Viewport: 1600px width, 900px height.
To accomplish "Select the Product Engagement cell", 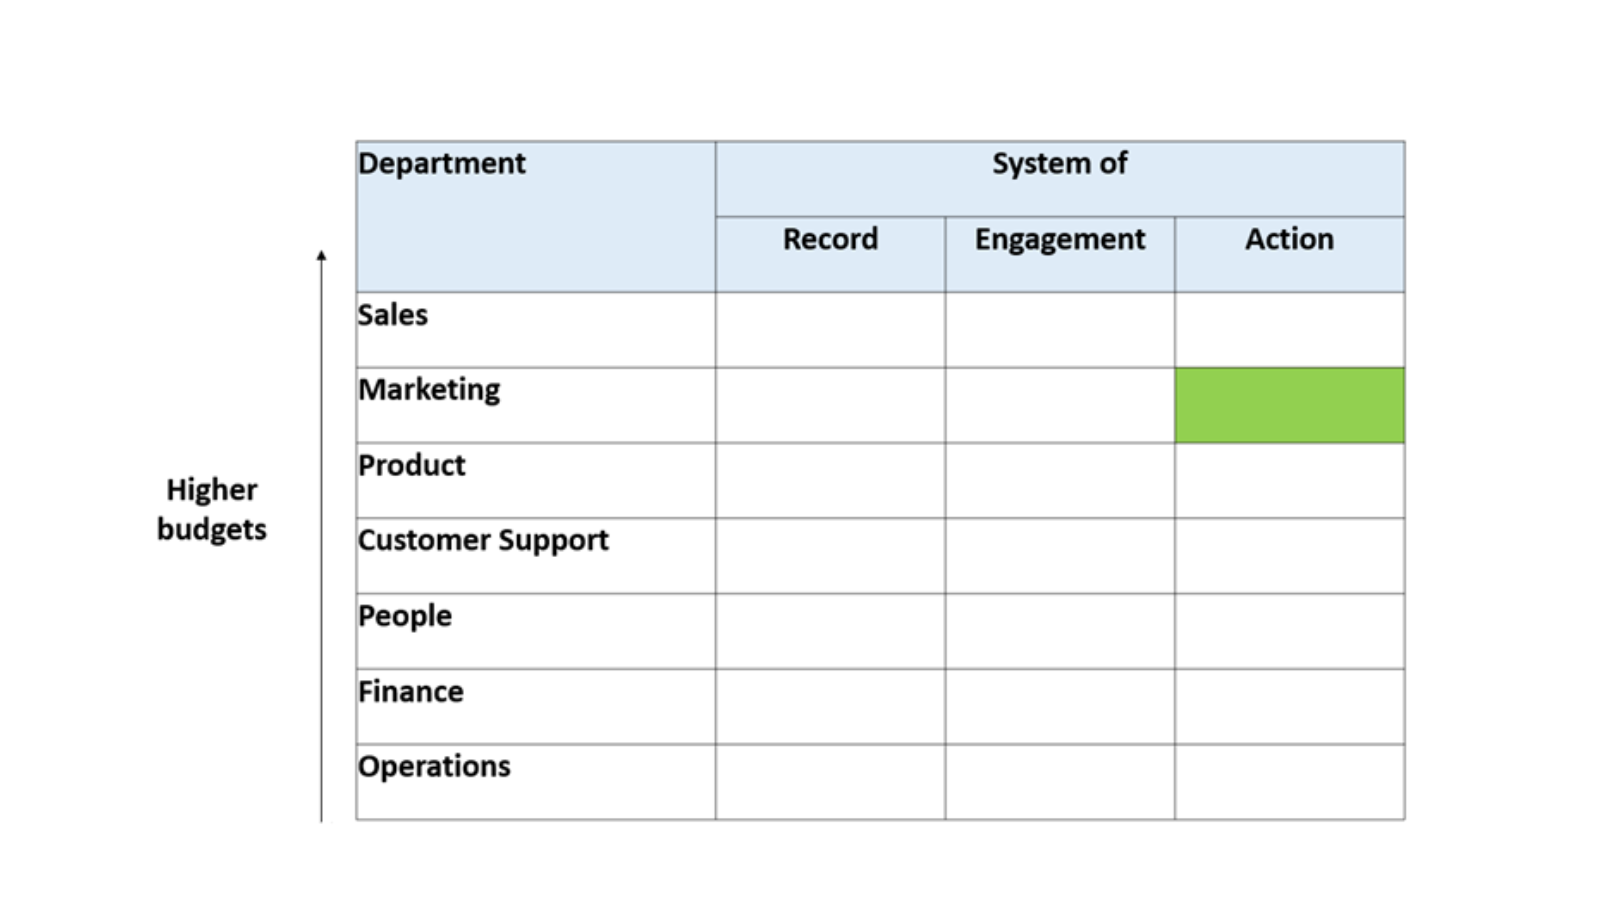I will [x=1060, y=481].
